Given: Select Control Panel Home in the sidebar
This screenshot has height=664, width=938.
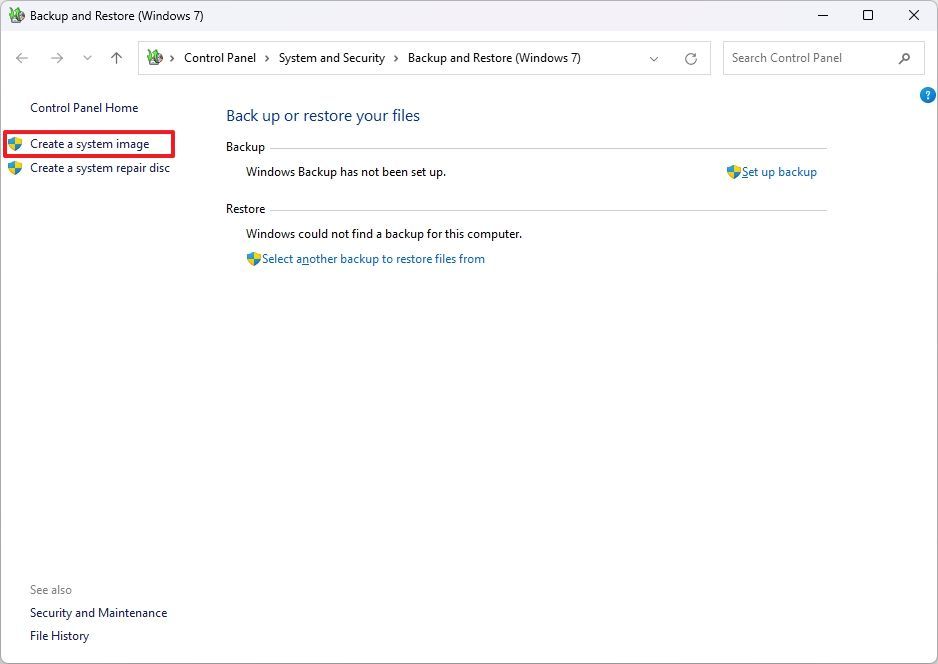Looking at the screenshot, I should point(84,108).
